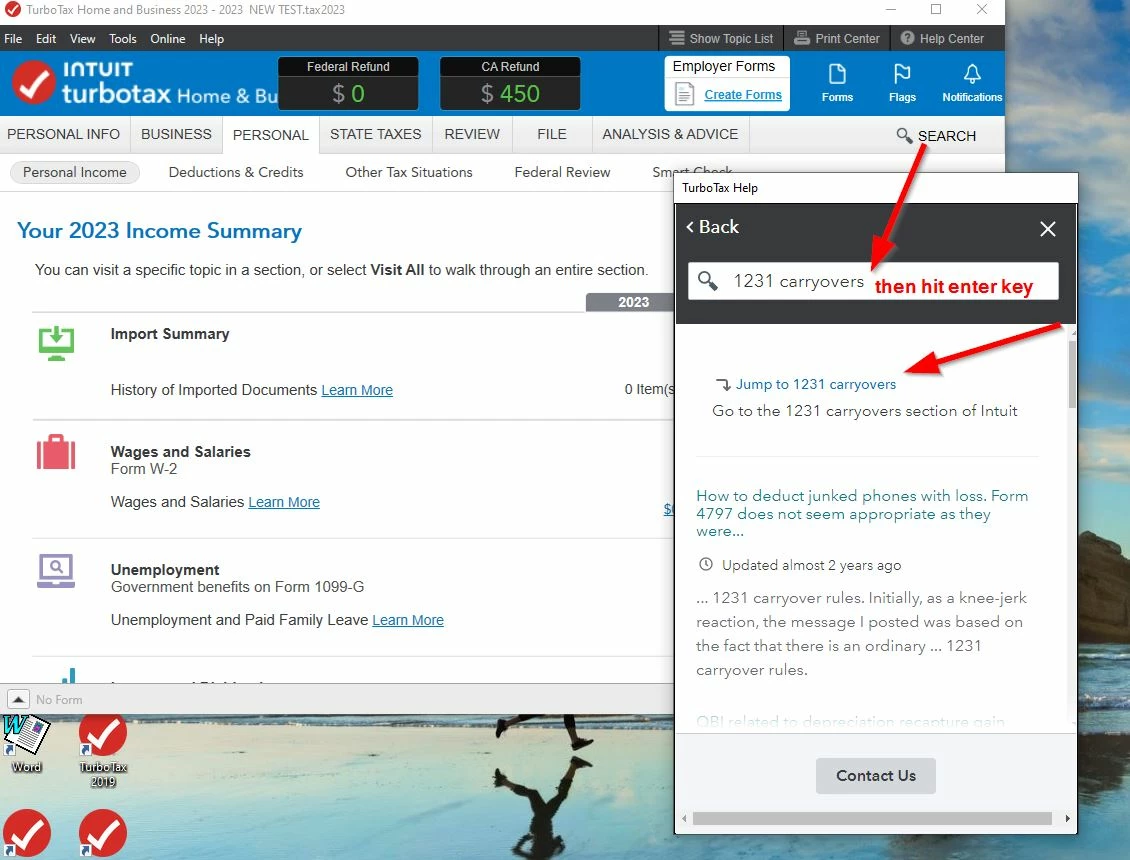Click the Federal Refund amount box
This screenshot has width=1130, height=860.
click(x=348, y=84)
